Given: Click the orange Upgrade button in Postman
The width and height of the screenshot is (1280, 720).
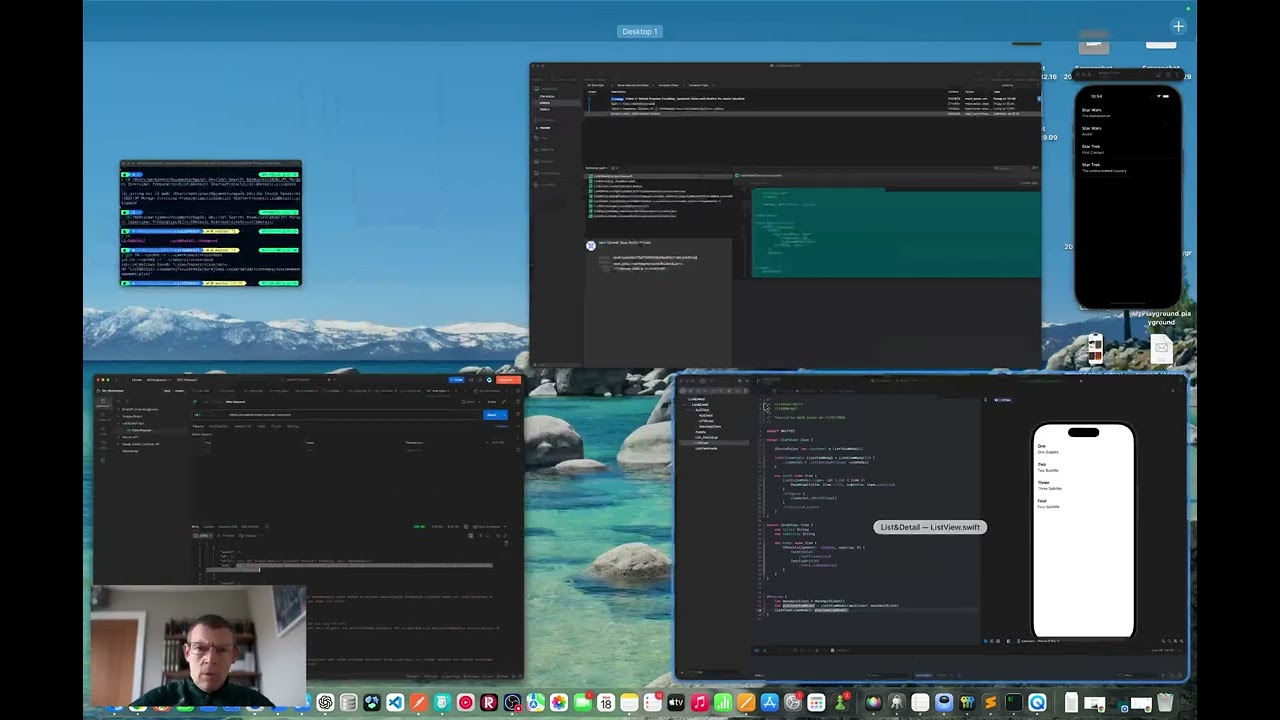Looking at the screenshot, I should point(507,380).
